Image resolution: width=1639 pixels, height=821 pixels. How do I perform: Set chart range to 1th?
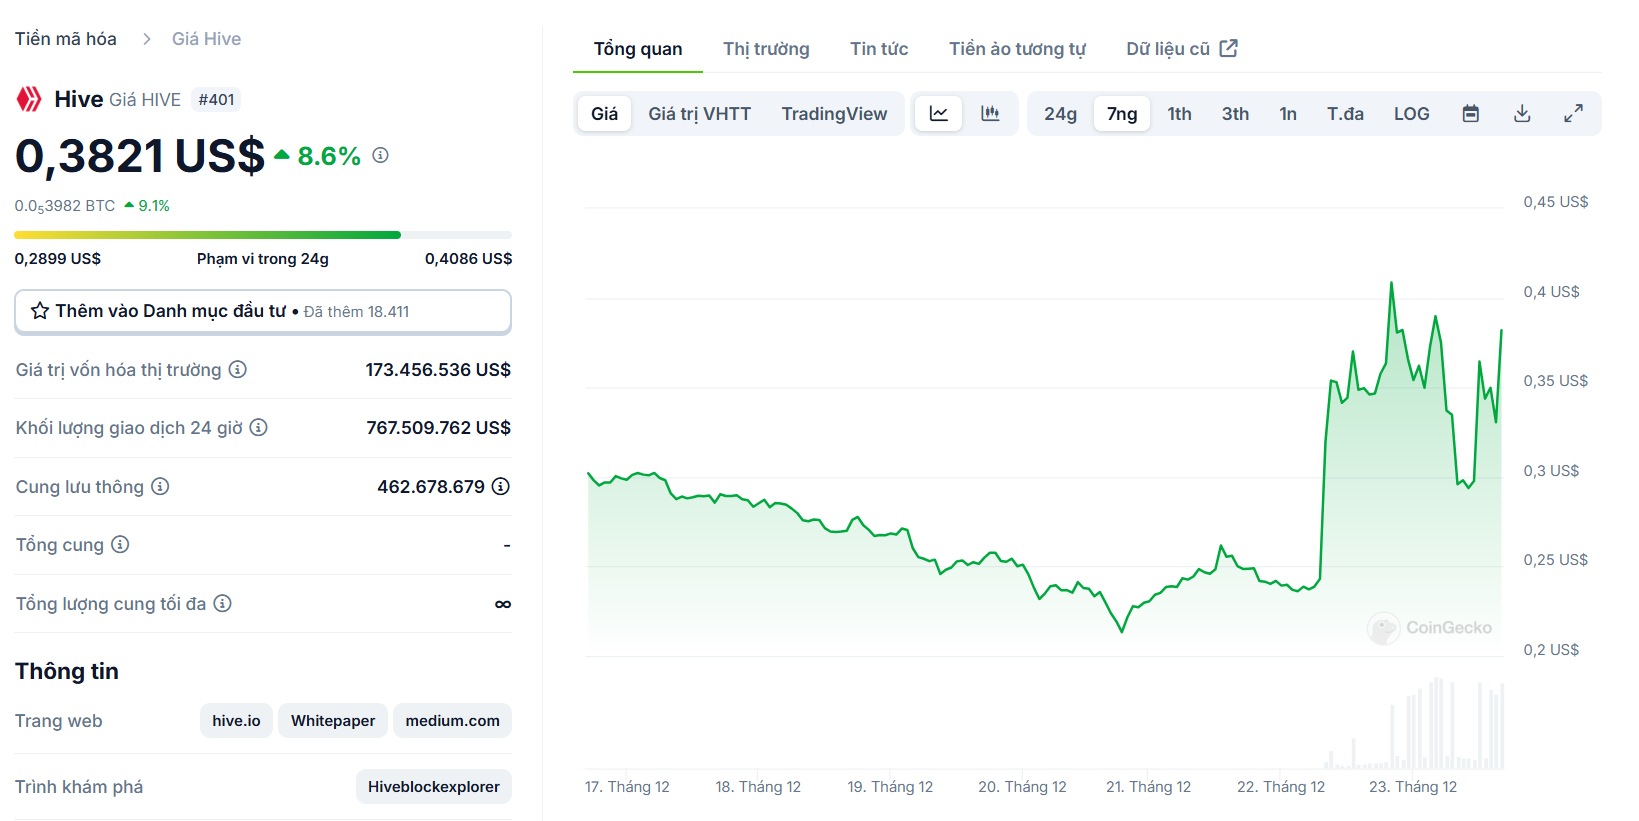1180,114
